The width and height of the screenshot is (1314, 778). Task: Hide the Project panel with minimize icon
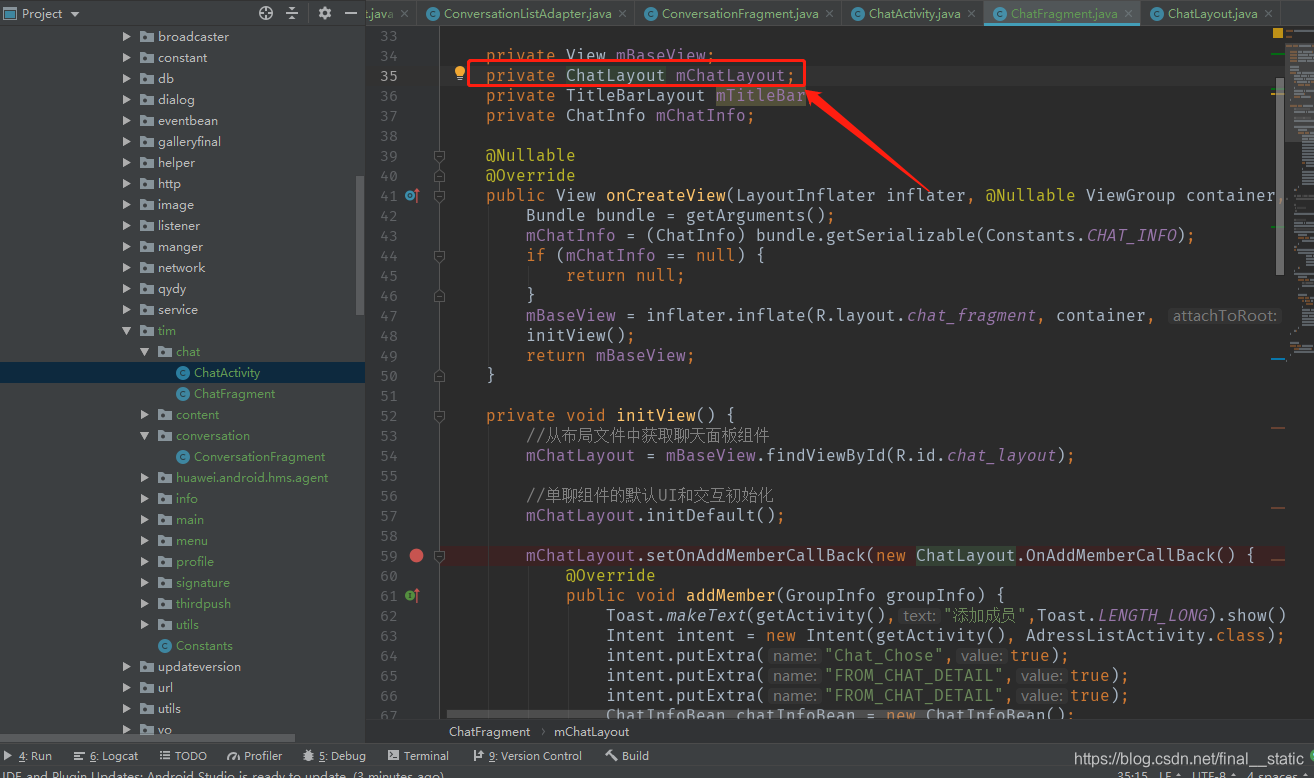[350, 13]
